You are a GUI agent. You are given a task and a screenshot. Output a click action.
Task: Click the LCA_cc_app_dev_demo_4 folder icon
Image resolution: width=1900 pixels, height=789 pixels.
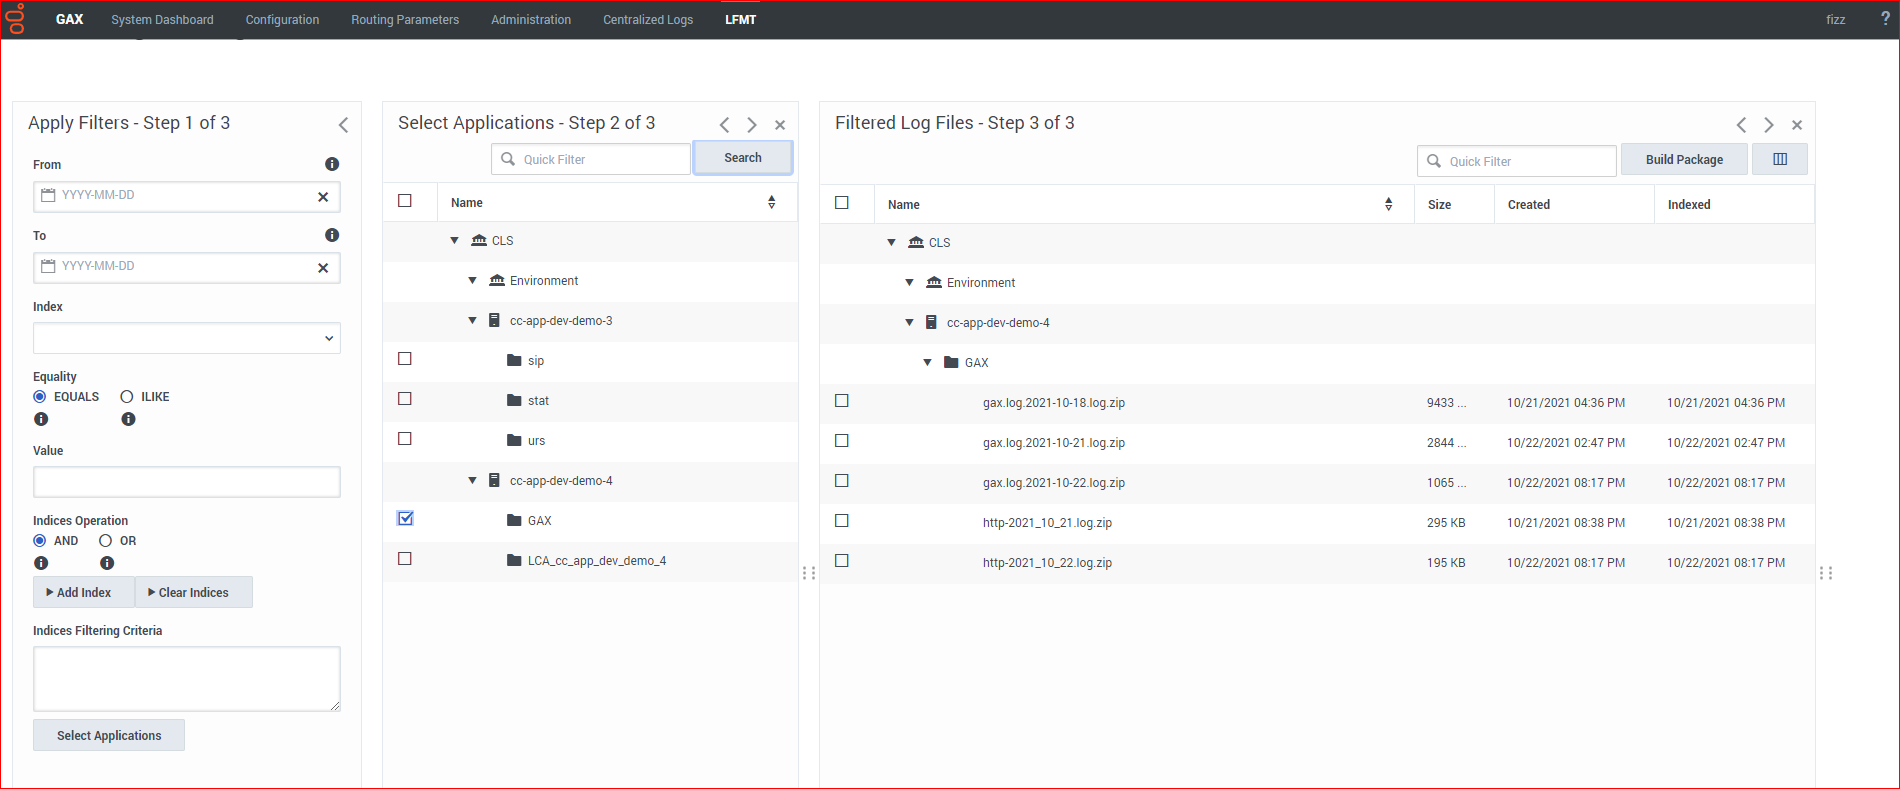click(514, 560)
